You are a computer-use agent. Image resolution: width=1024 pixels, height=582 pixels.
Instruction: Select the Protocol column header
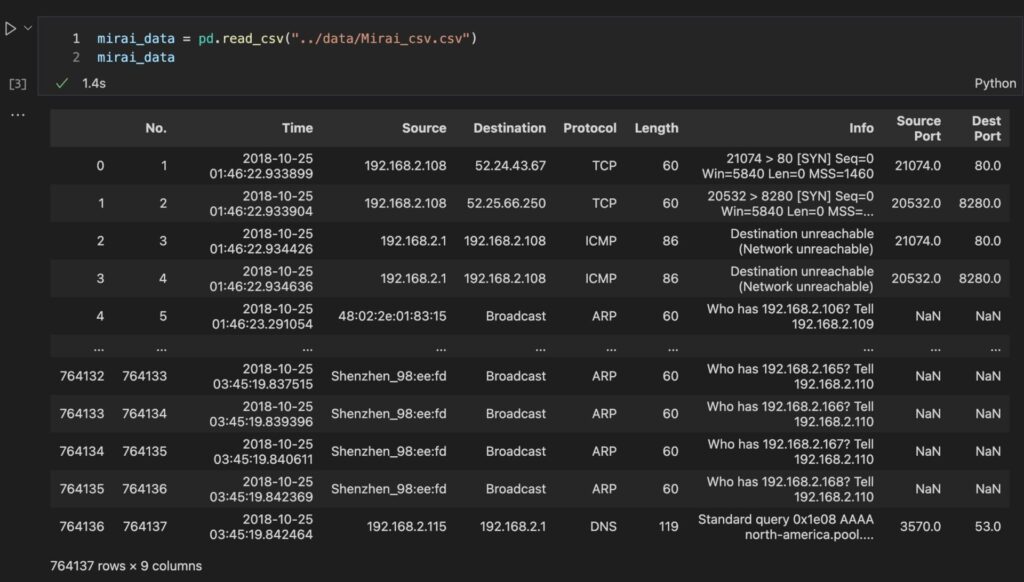tap(590, 128)
